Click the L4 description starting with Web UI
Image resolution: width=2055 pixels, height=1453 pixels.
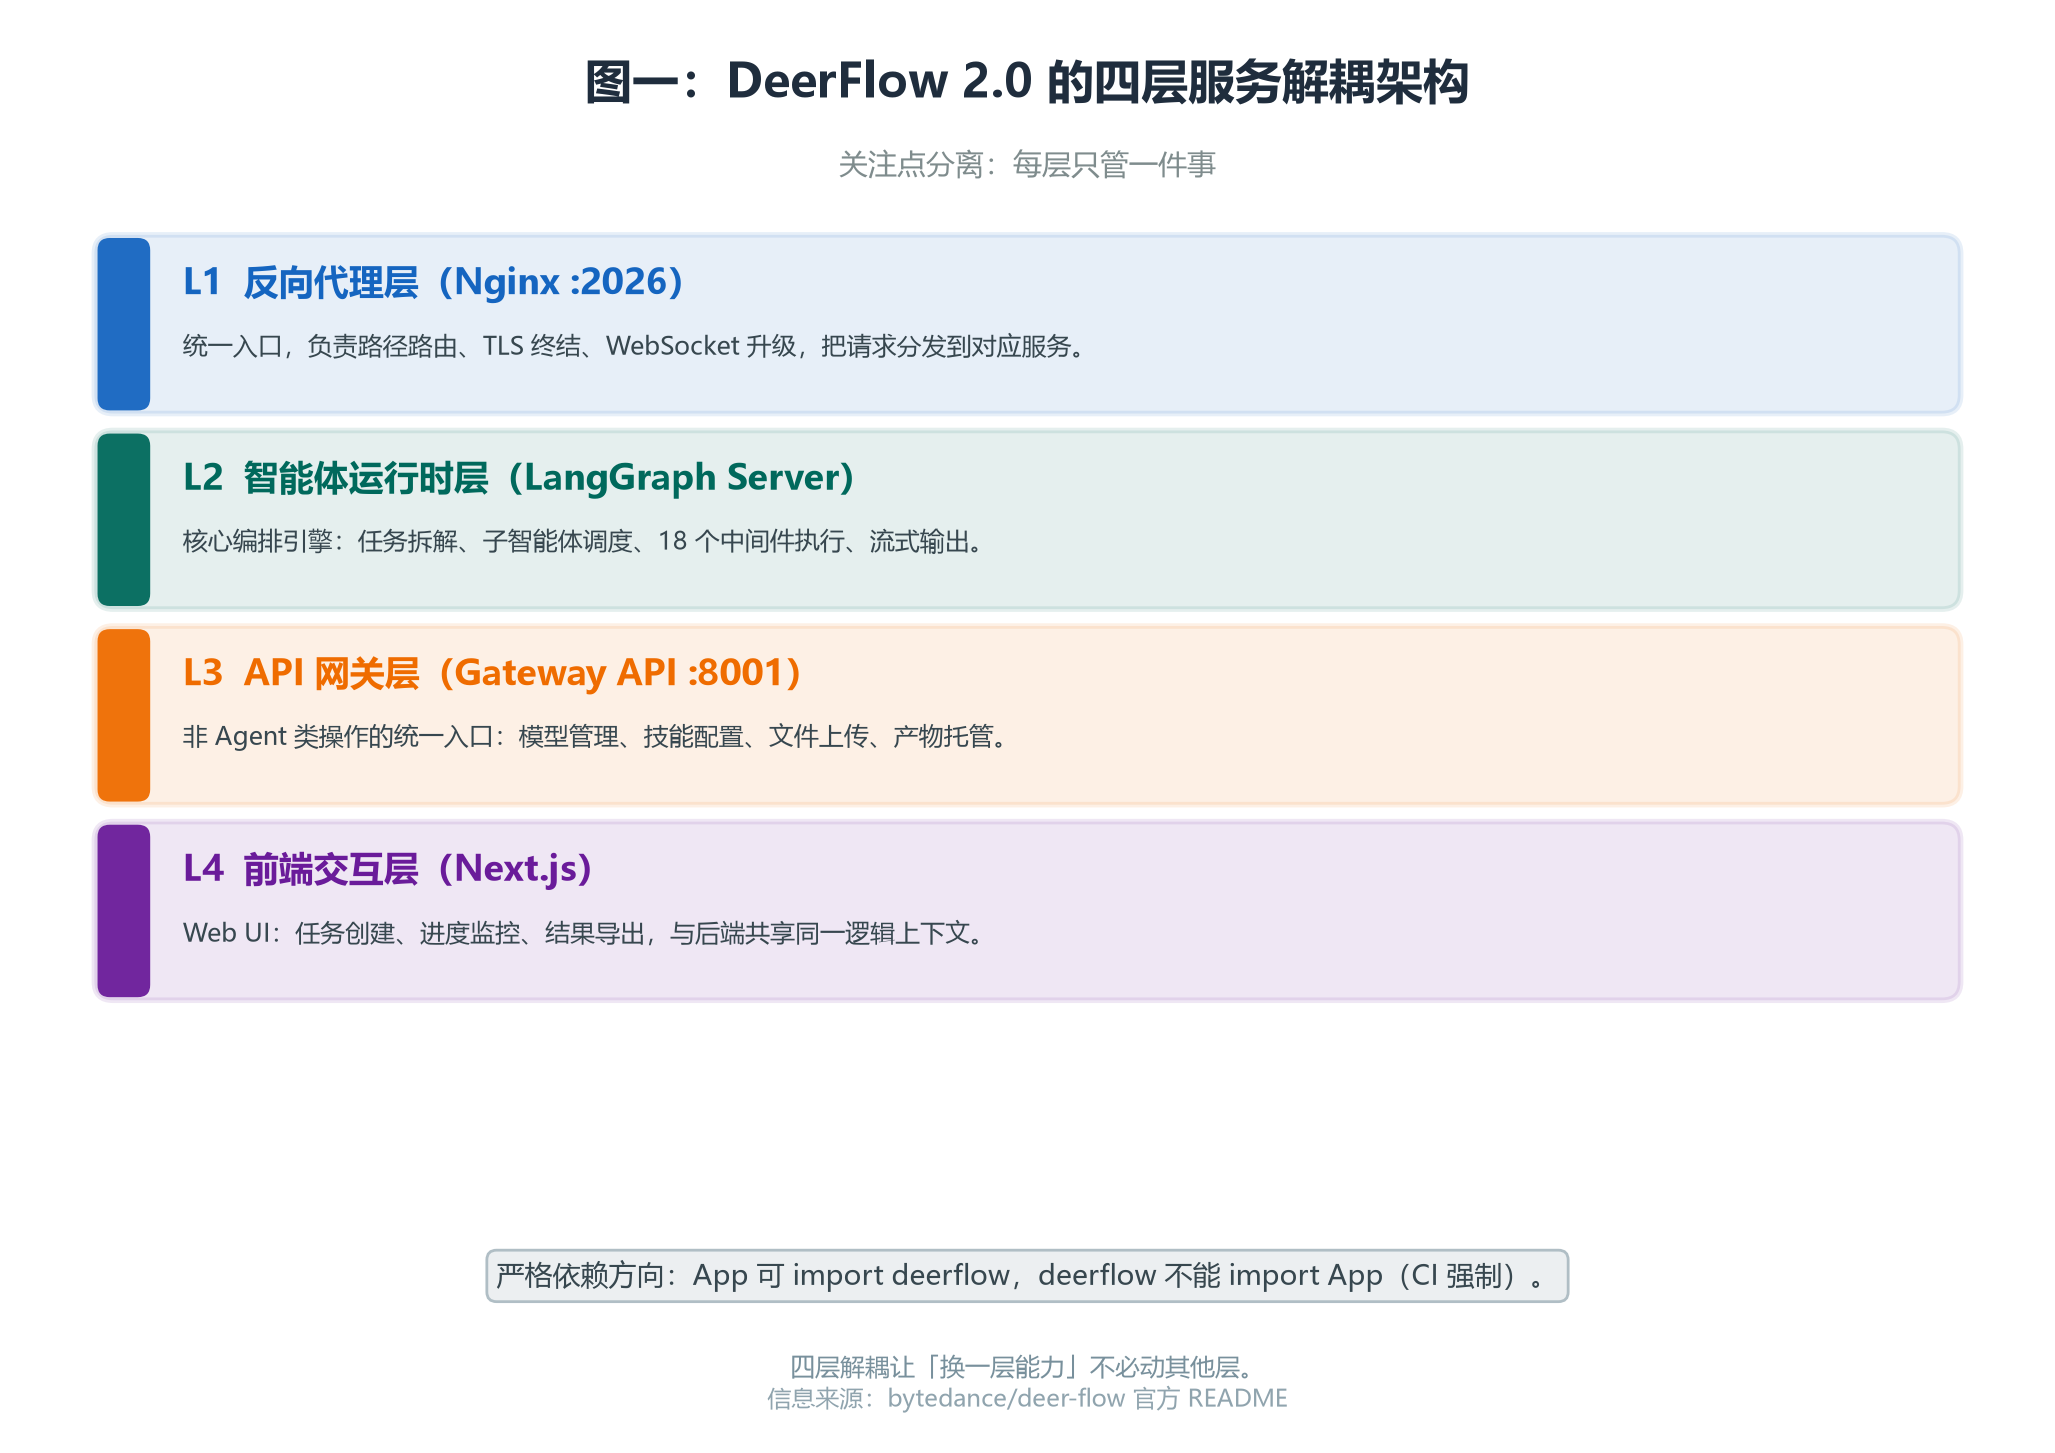(x=583, y=933)
